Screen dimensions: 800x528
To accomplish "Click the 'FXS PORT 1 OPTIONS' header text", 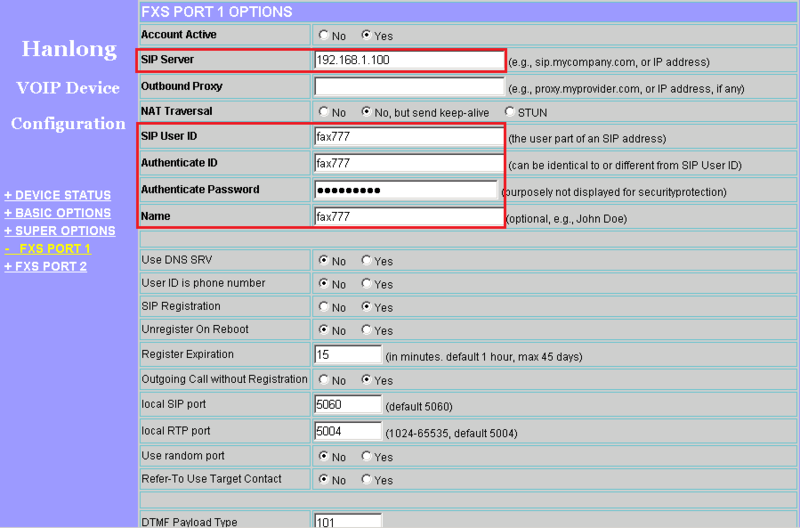I will [217, 12].
